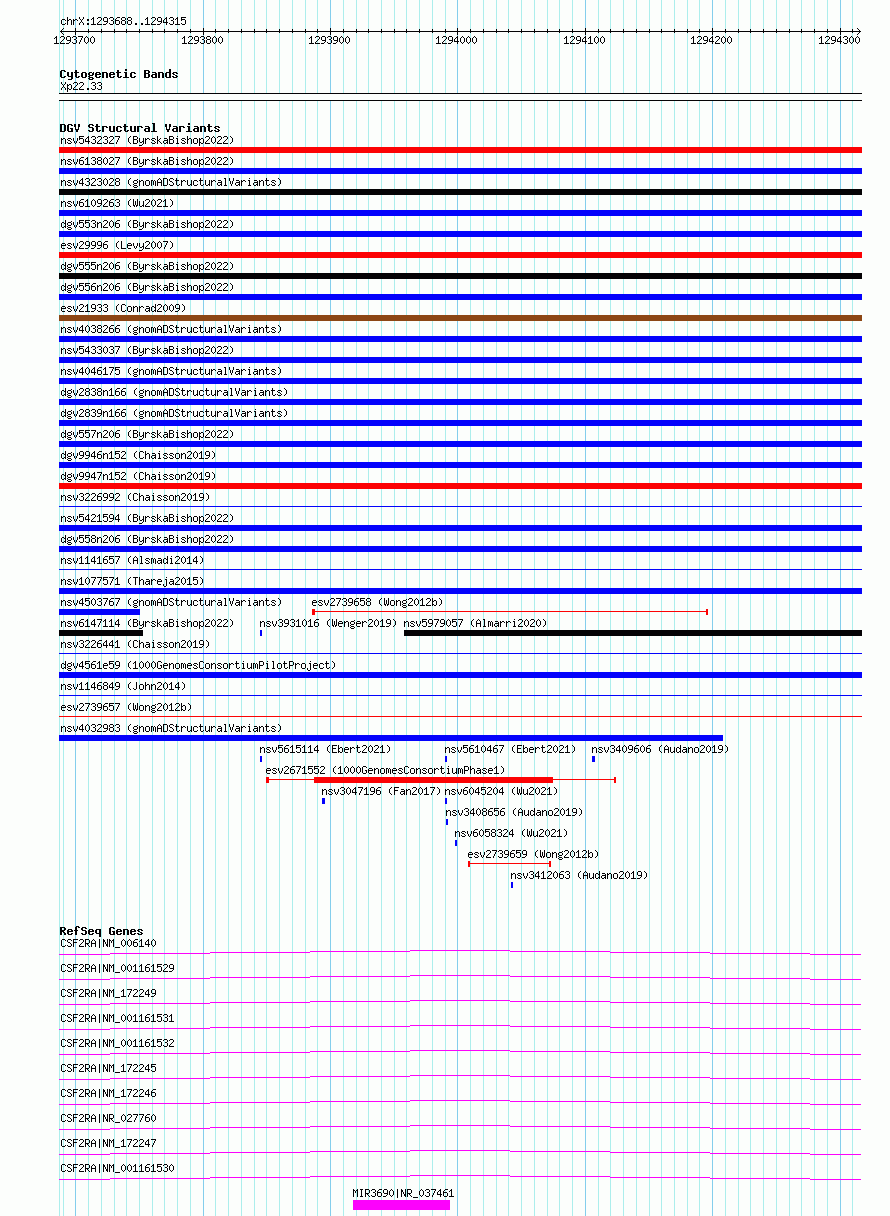The image size is (890, 1216).
Task: Open nsv4323028 gnomAD structural variant label
Action: pos(171,182)
